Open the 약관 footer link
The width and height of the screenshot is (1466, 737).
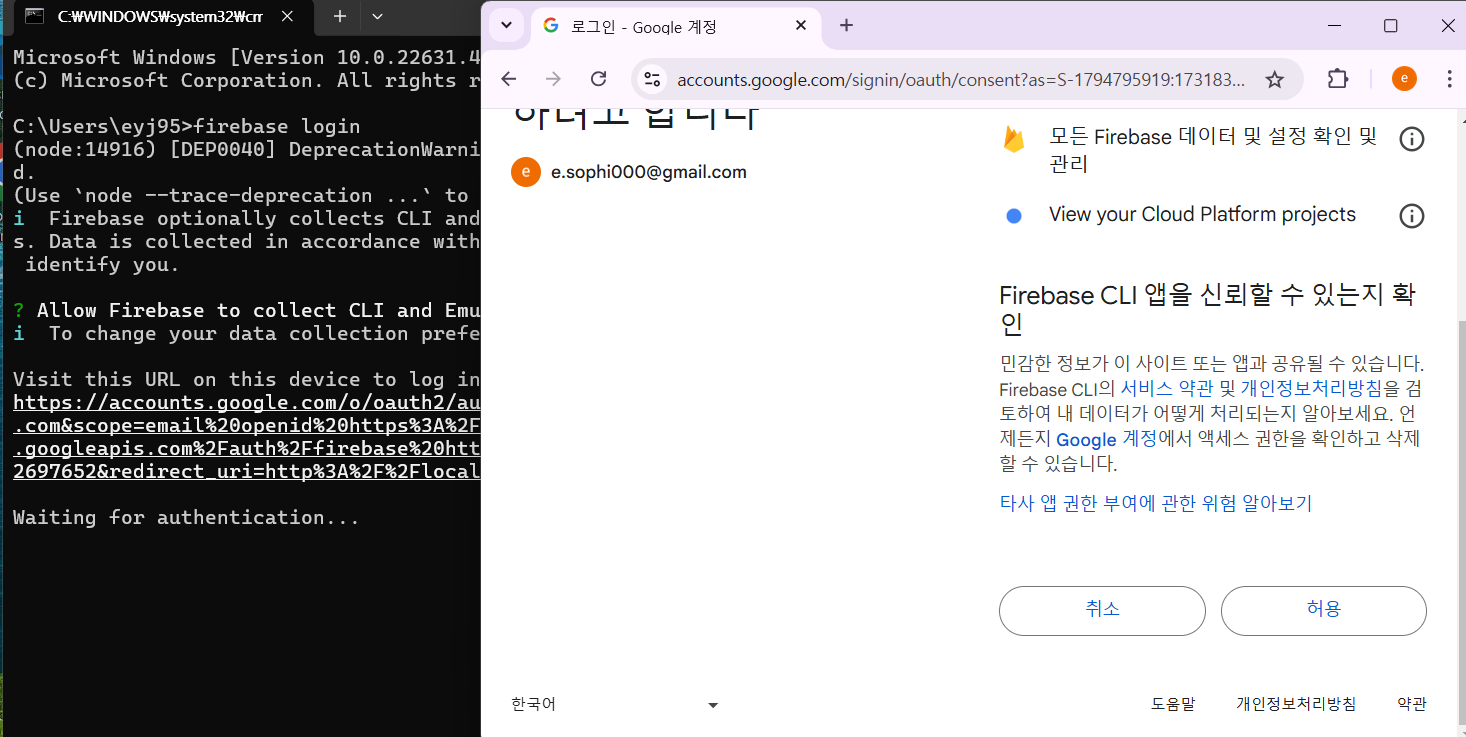click(1412, 704)
